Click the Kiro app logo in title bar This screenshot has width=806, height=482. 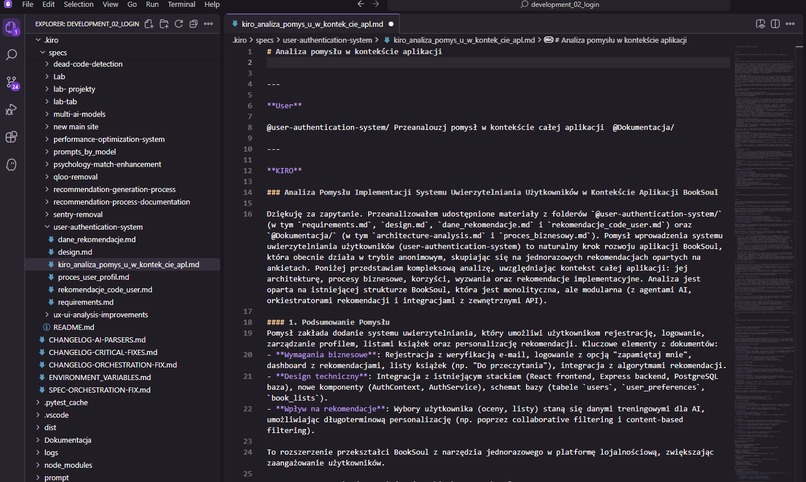[8, 4]
